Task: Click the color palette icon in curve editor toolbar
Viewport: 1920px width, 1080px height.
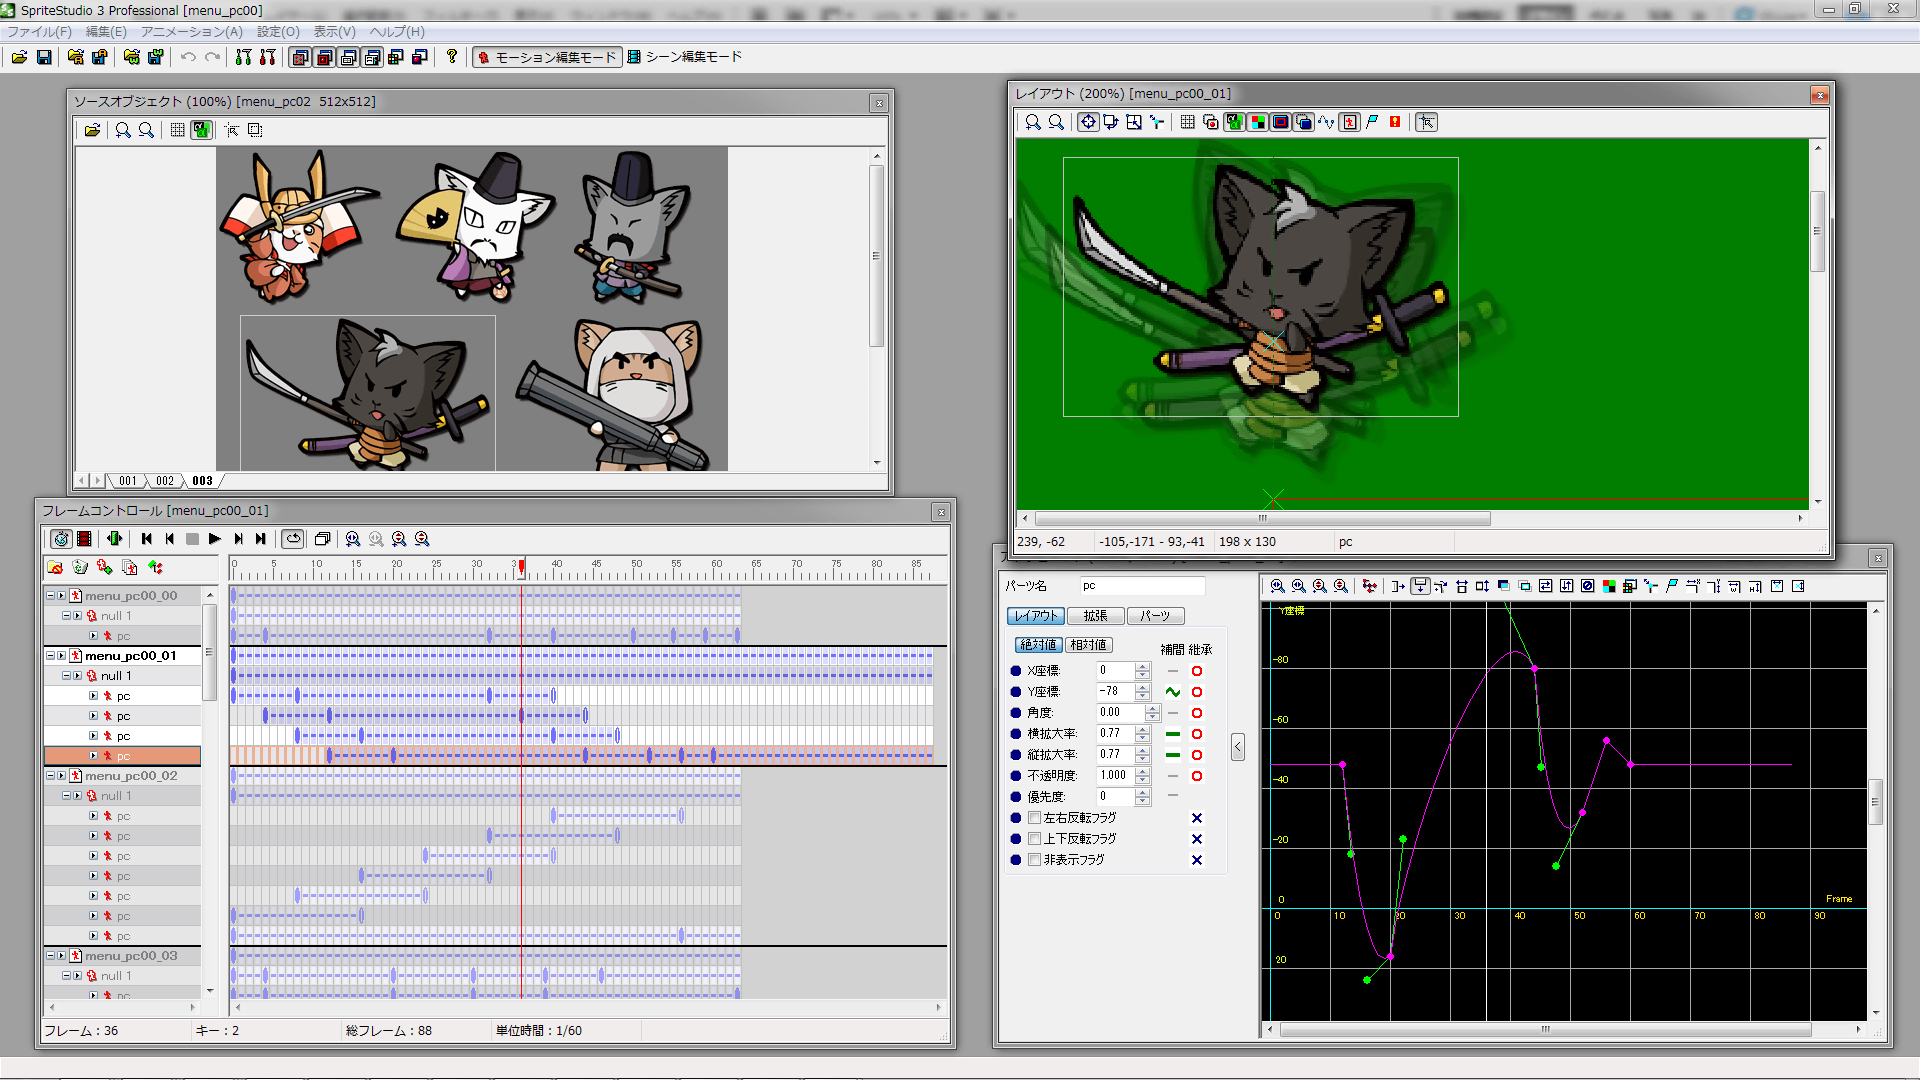Action: tap(1609, 586)
